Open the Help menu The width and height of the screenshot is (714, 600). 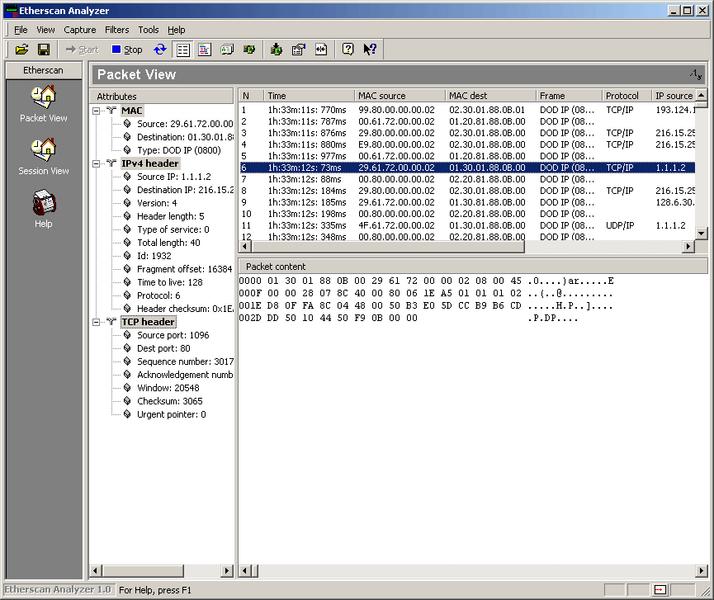pos(176,30)
